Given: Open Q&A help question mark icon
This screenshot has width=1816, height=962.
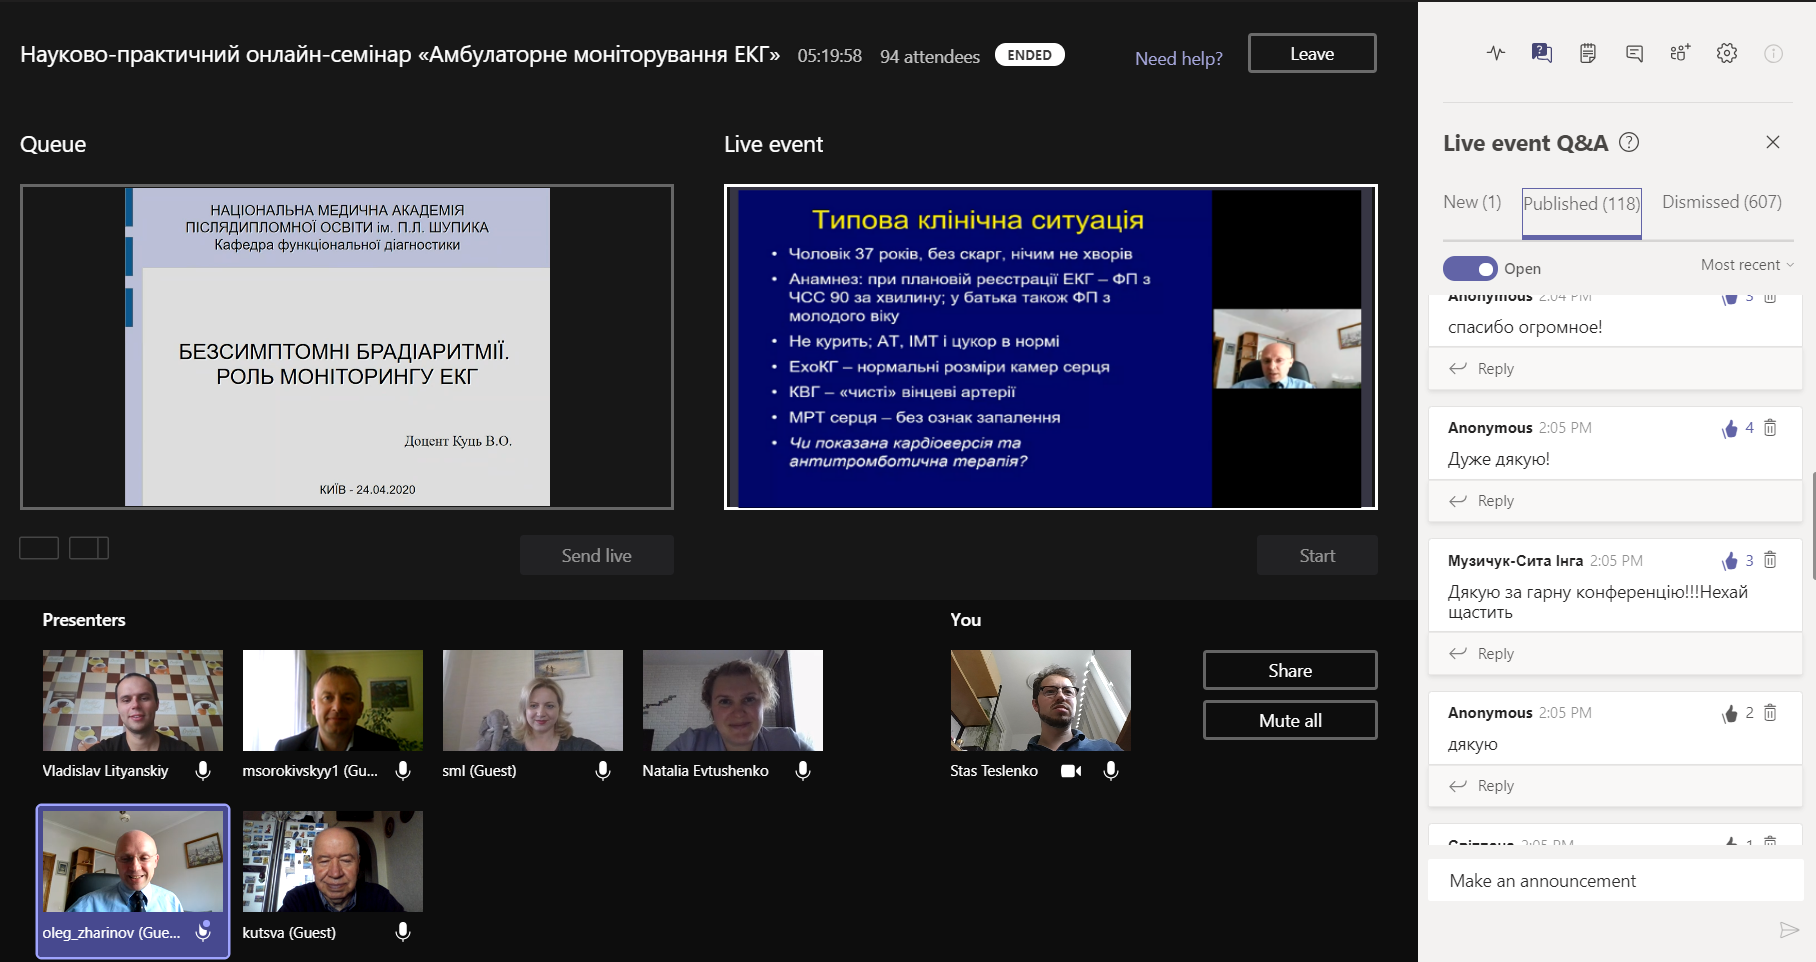Looking at the screenshot, I should click(x=1629, y=142).
